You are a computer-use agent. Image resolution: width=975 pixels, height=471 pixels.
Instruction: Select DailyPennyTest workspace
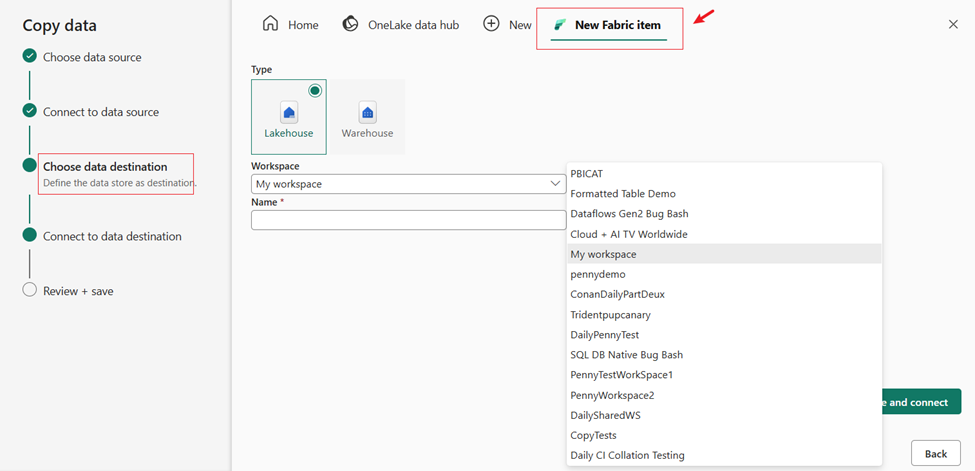click(x=724, y=334)
